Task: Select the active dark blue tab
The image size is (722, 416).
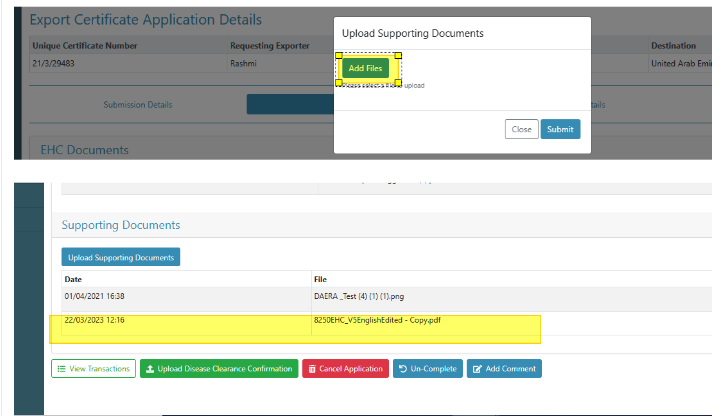Action: (290, 104)
